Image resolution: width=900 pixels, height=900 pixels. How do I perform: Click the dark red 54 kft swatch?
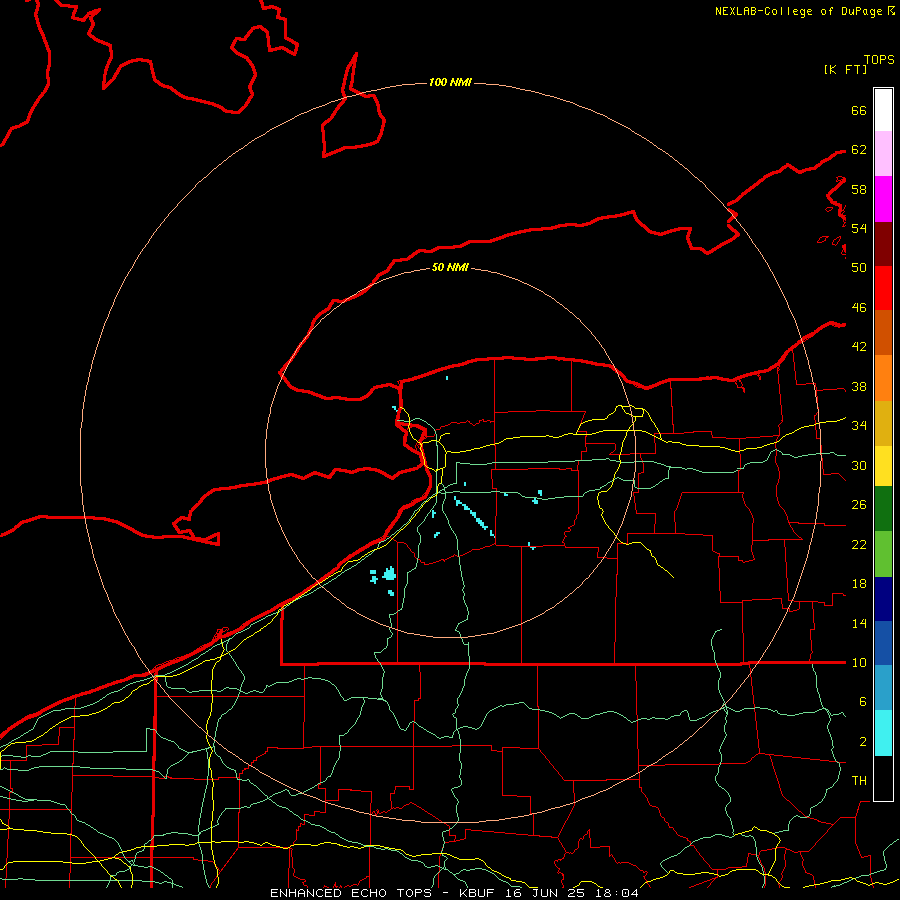click(883, 243)
